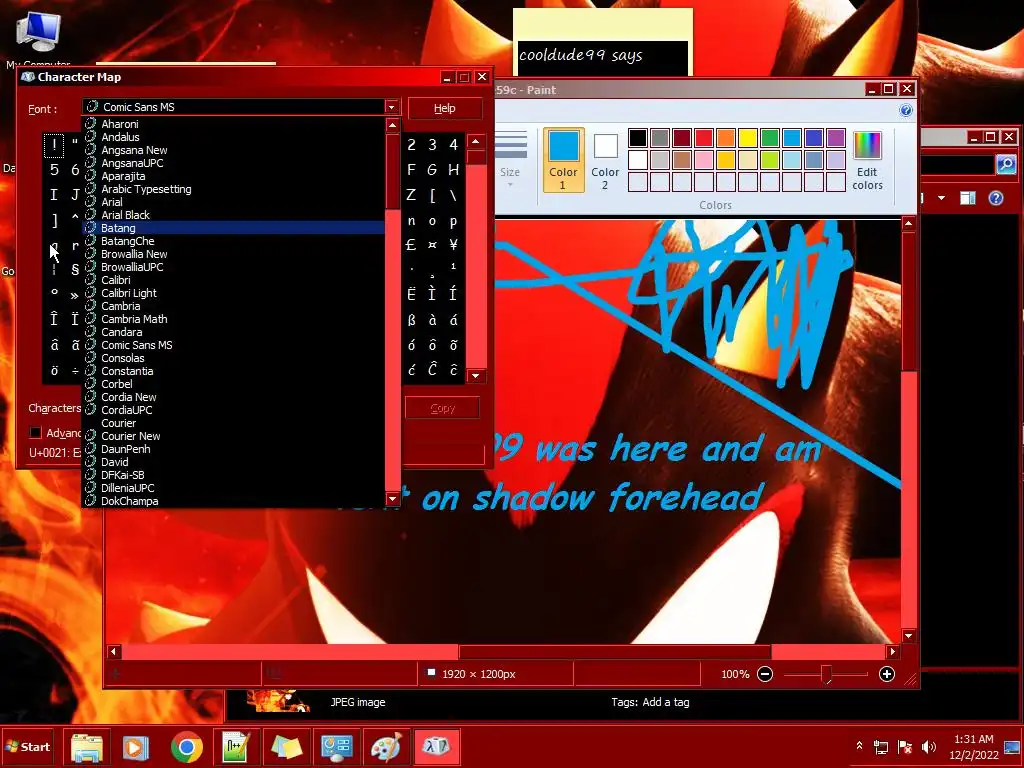This screenshot has width=1024, height=768.
Task: Select the pound sign character cell
Action: point(411,245)
